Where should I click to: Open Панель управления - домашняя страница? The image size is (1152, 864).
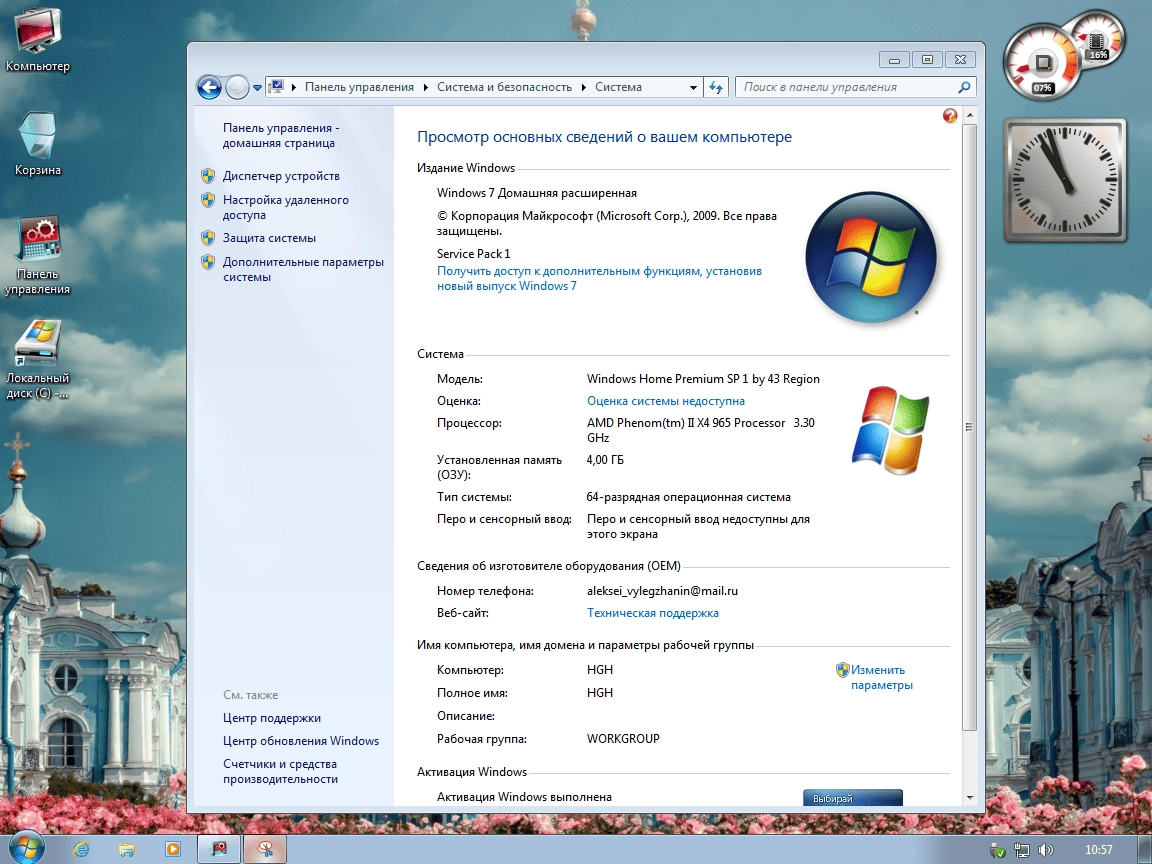(x=281, y=135)
